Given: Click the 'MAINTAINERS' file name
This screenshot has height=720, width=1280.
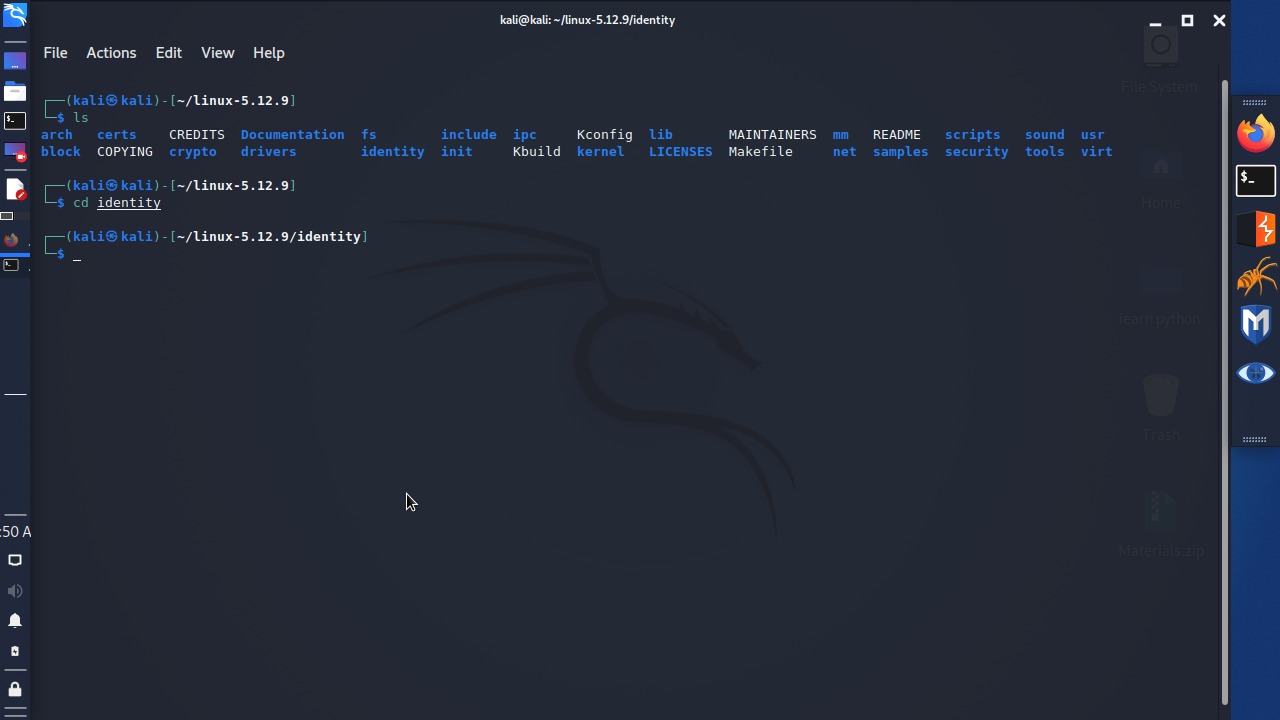Looking at the screenshot, I should (x=773, y=135).
